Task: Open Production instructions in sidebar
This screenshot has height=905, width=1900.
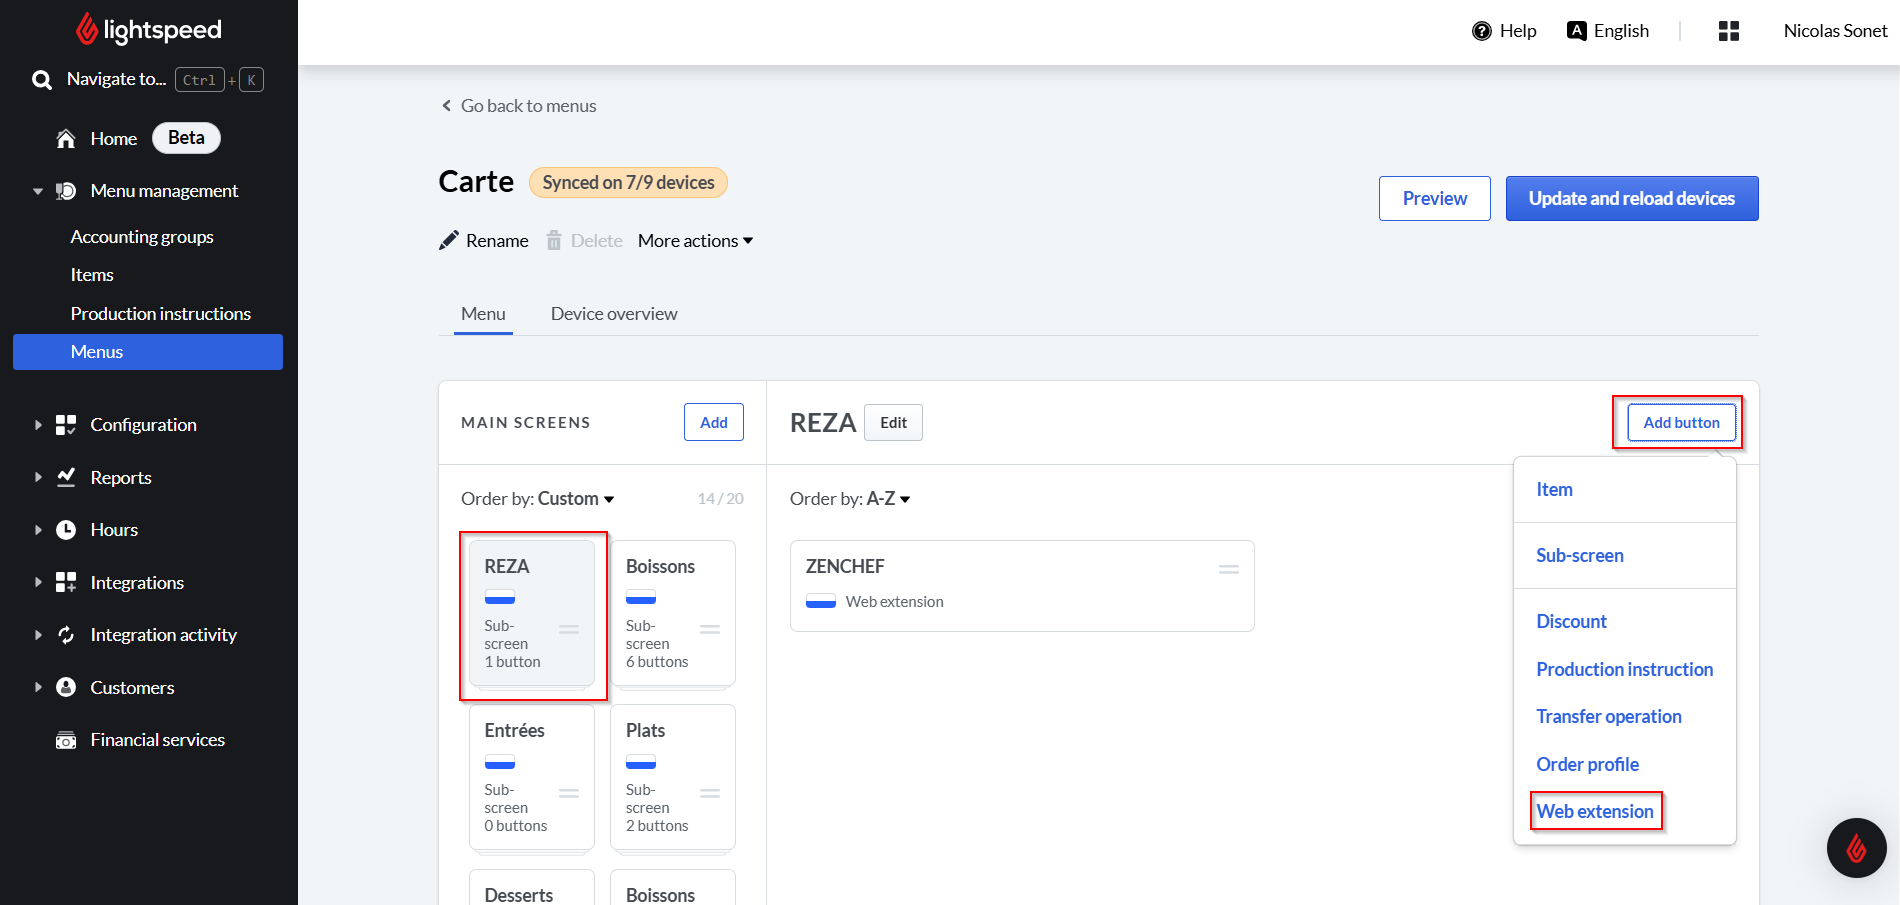Action: pos(161,314)
